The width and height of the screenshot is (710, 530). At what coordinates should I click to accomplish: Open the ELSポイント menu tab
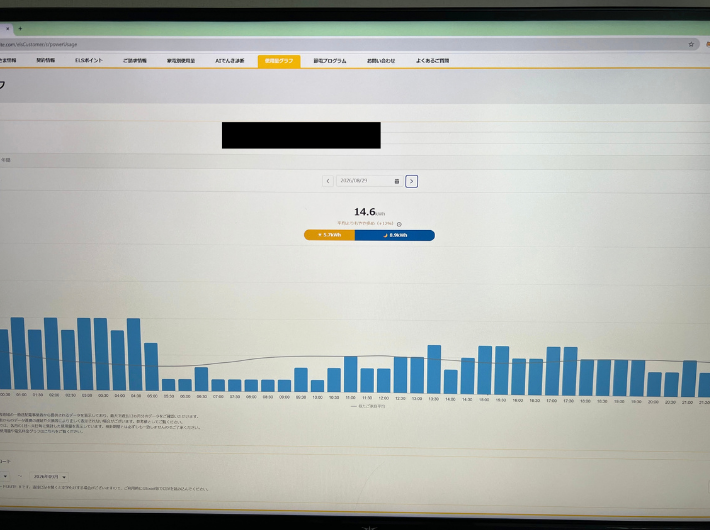pyautogui.click(x=89, y=60)
